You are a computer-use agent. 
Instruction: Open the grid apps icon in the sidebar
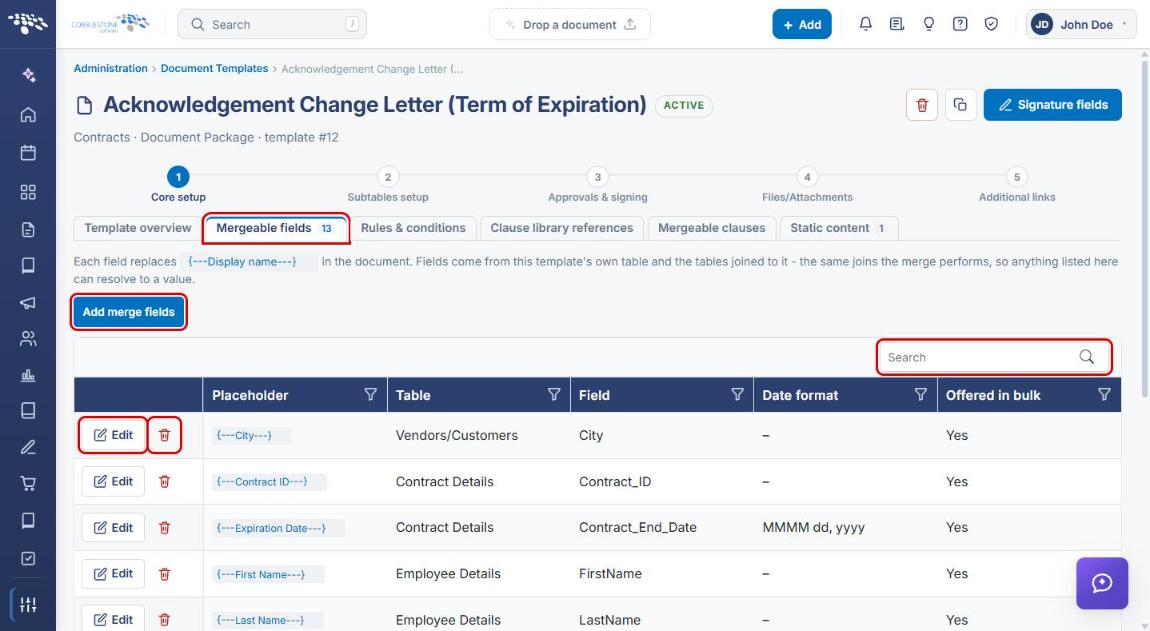tap(28, 192)
